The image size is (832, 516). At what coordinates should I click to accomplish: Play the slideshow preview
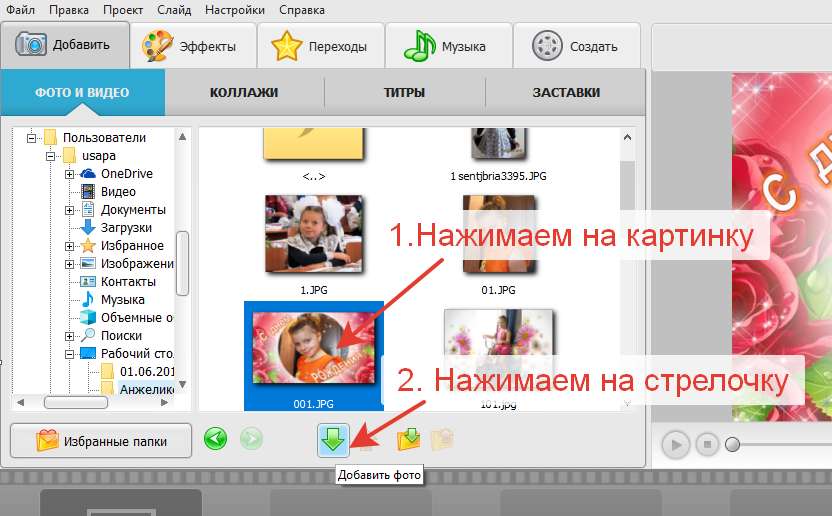pos(675,444)
